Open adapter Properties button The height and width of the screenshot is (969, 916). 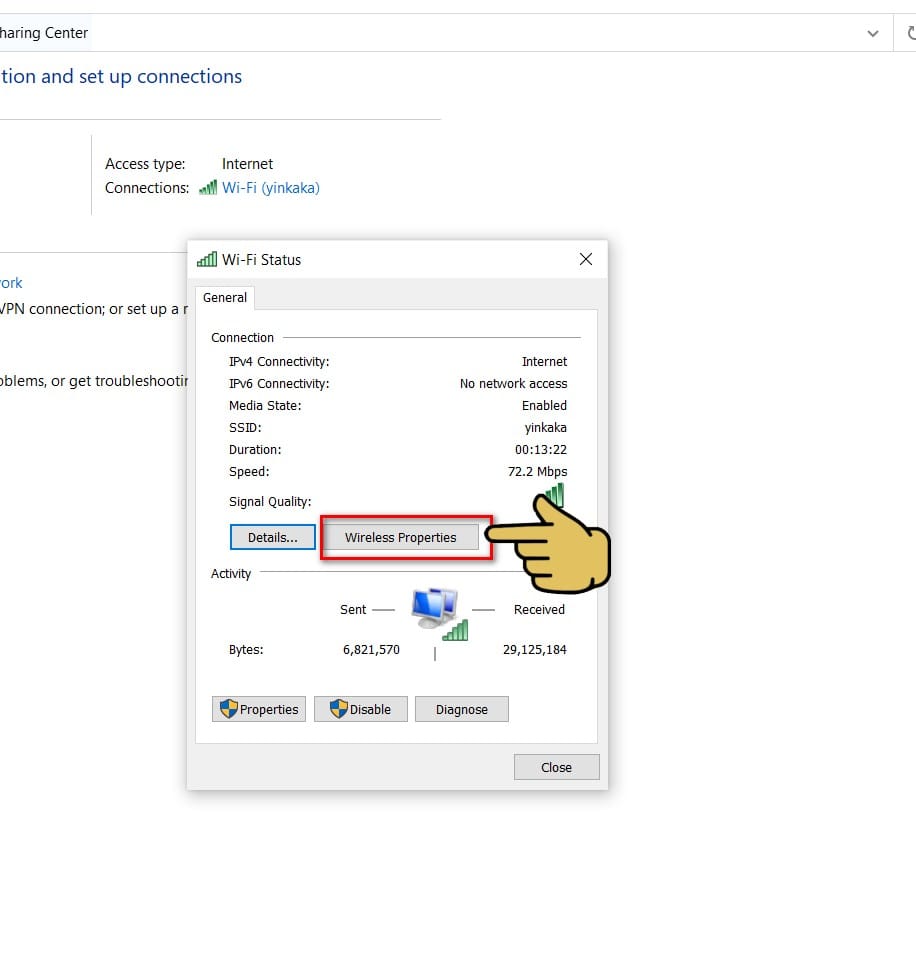[x=259, y=709]
